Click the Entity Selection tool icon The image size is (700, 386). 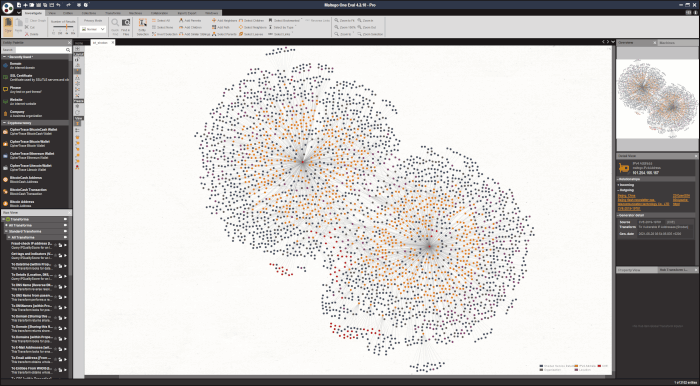[143, 23]
